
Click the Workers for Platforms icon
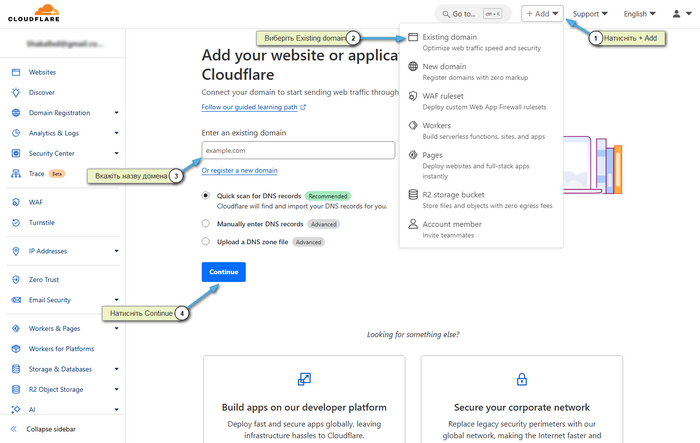[16, 349]
